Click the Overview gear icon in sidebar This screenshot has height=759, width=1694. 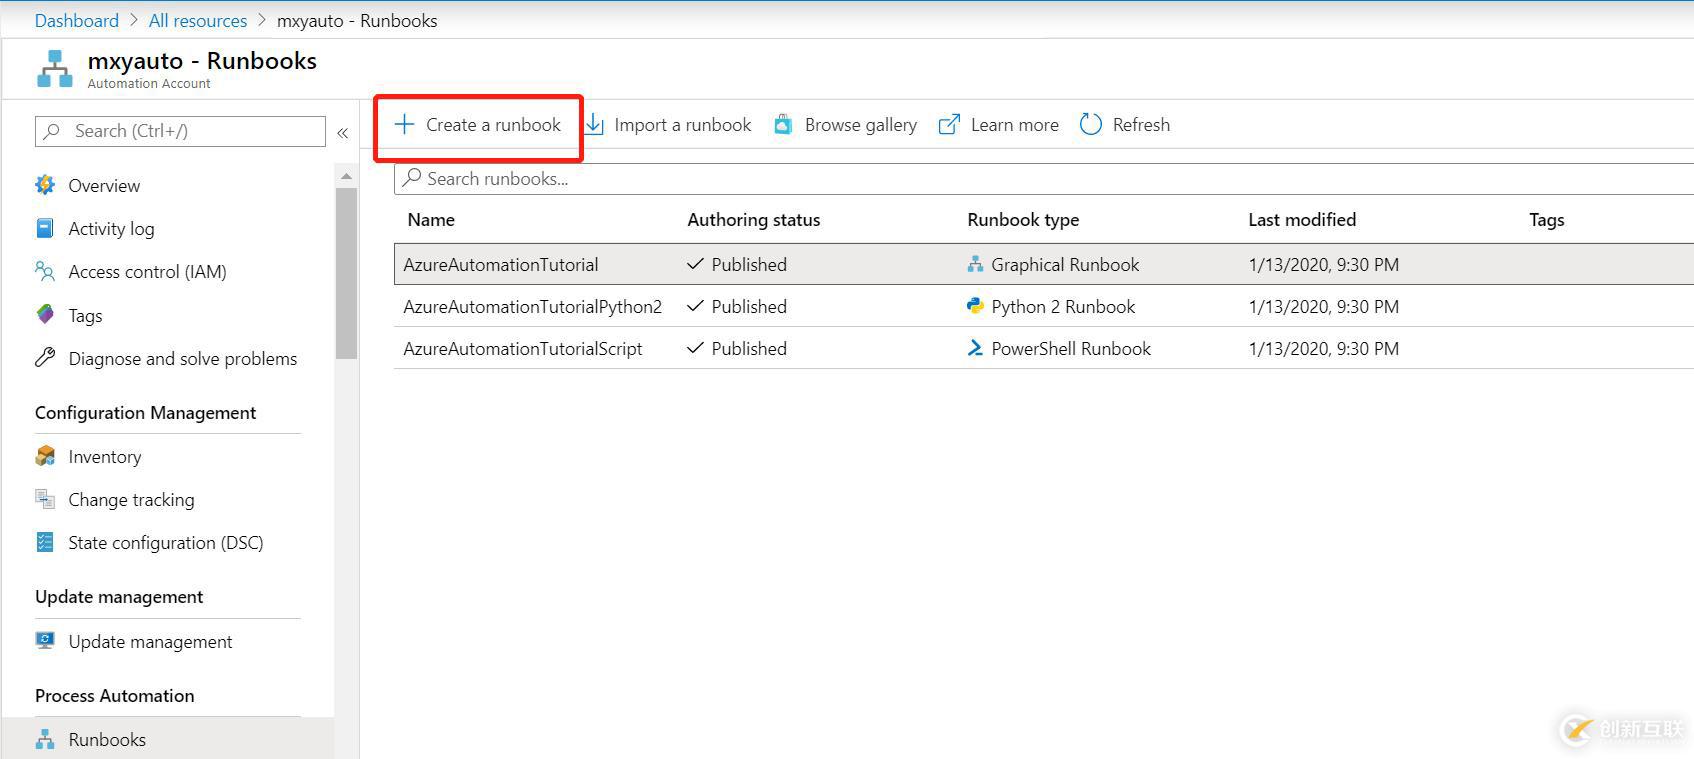pos(45,185)
